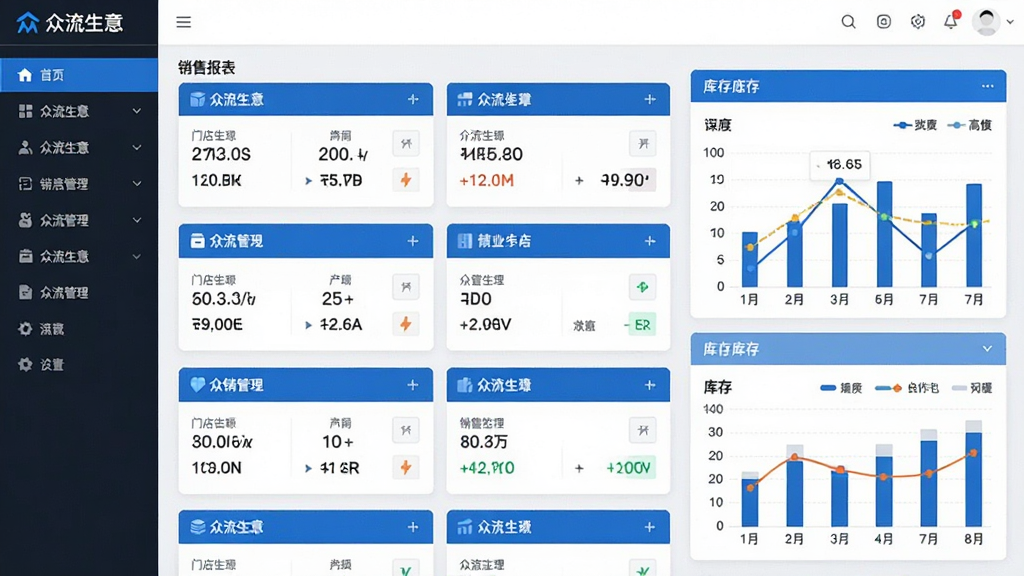Open search via the magnifier icon
The width and height of the screenshot is (1024, 576).
click(x=848, y=22)
